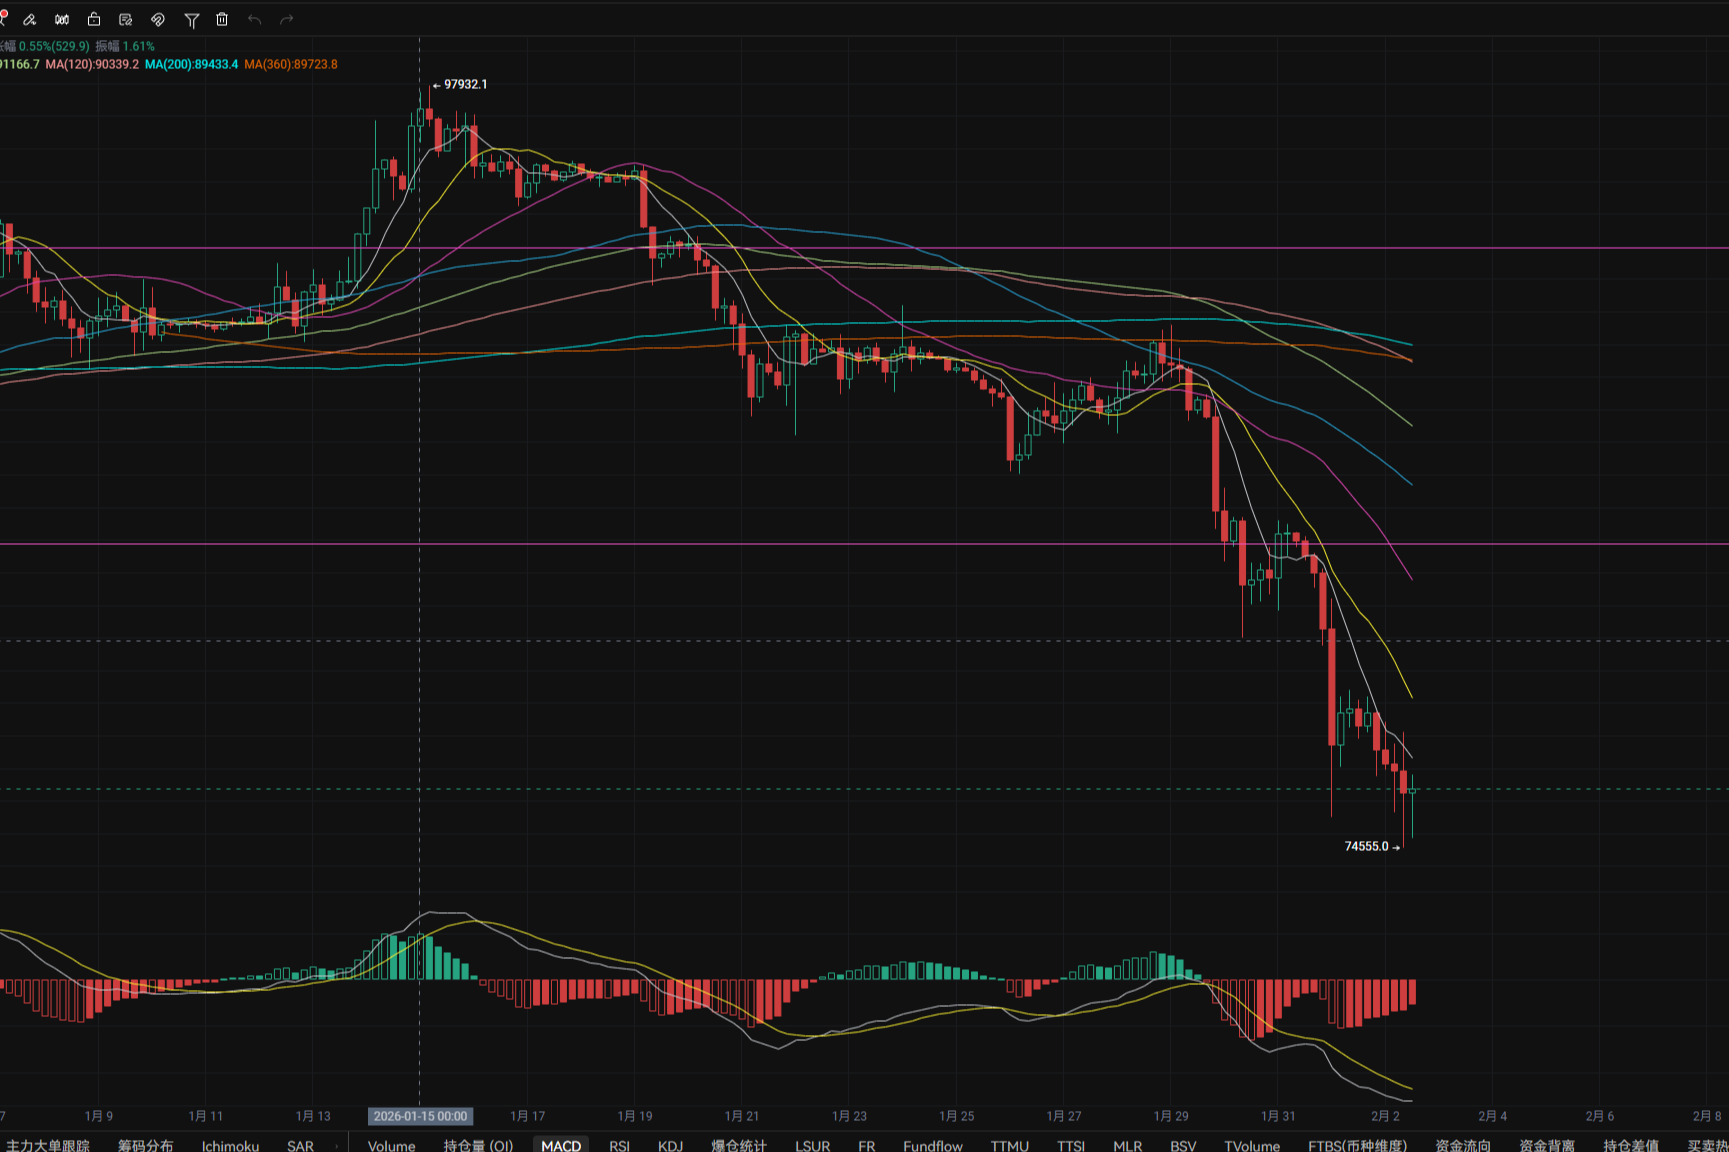Click the undo arrow icon
This screenshot has width=1729, height=1152.
coord(254,19)
